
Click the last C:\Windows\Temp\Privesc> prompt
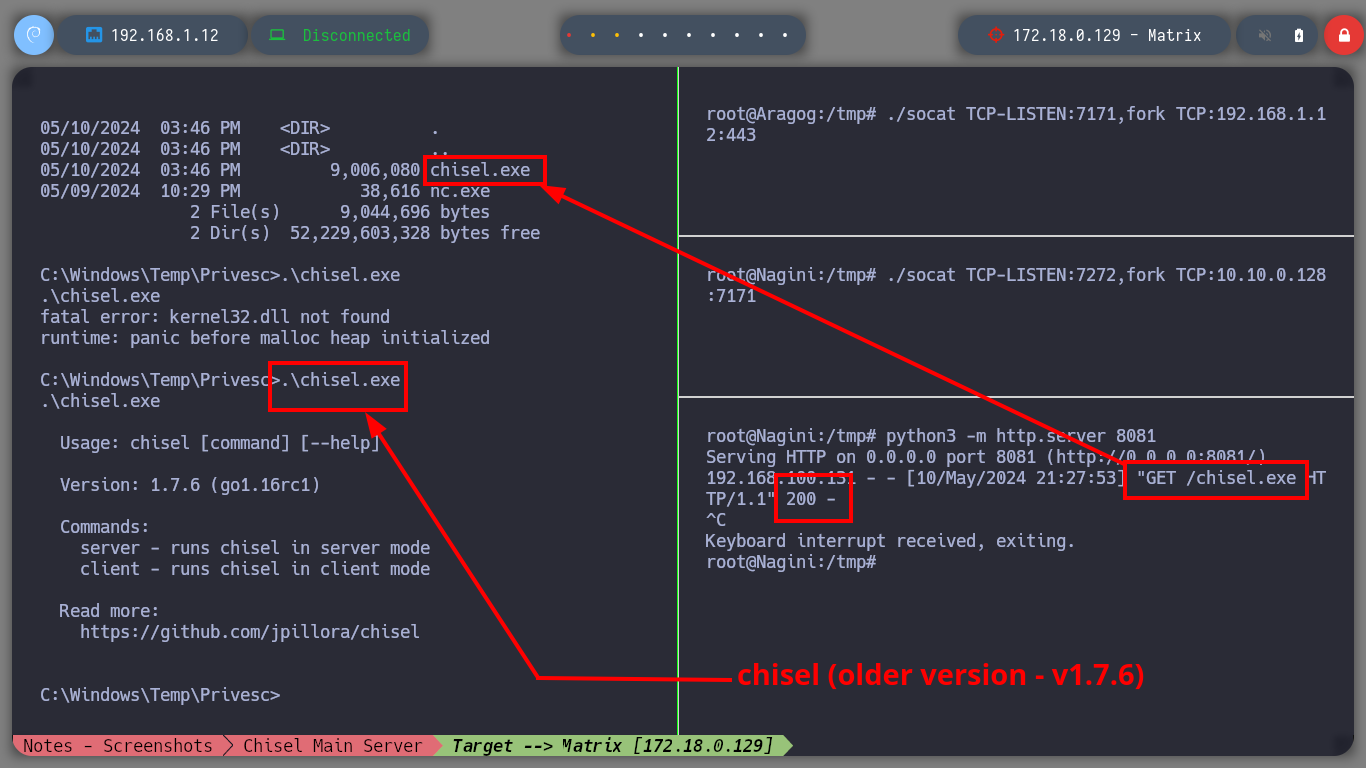pos(160,695)
